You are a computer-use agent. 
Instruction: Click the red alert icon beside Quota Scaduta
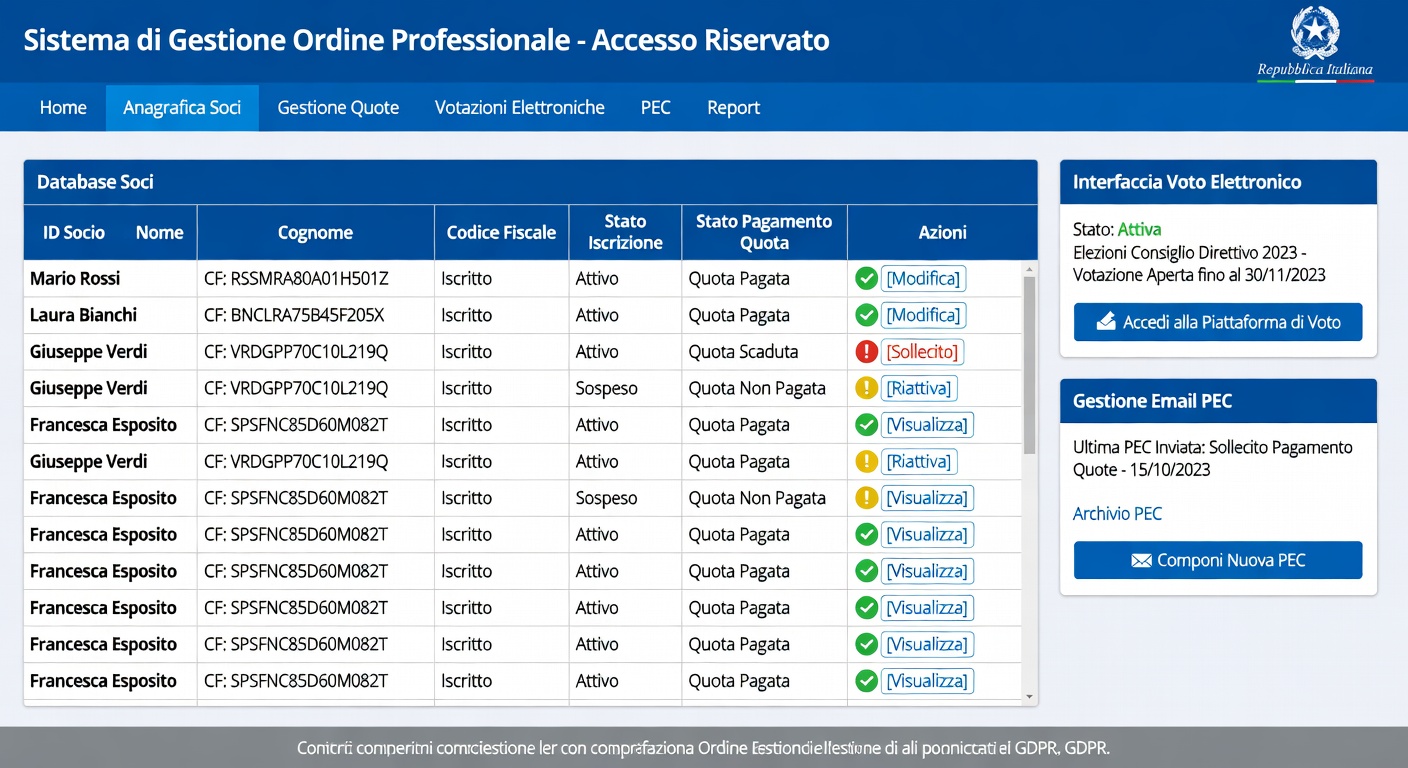point(866,351)
